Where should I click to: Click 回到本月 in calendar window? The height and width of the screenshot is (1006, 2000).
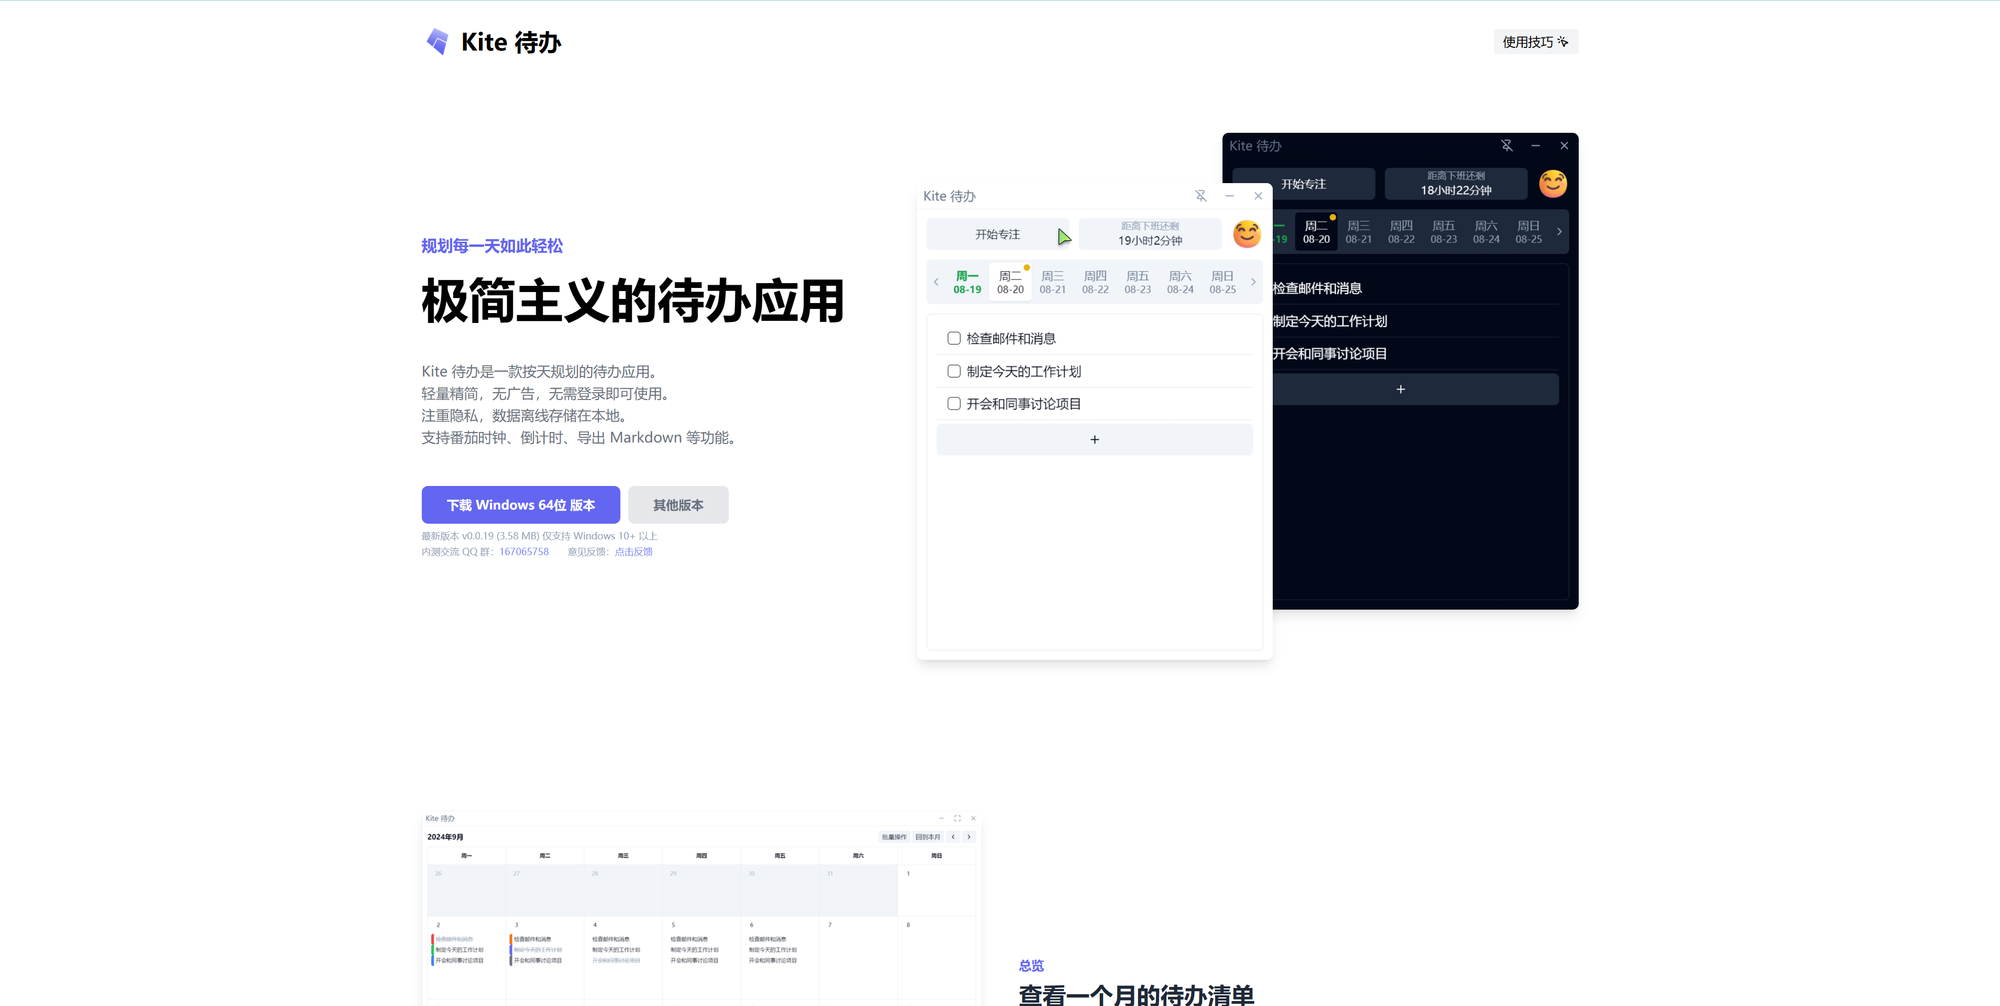pyautogui.click(x=928, y=837)
